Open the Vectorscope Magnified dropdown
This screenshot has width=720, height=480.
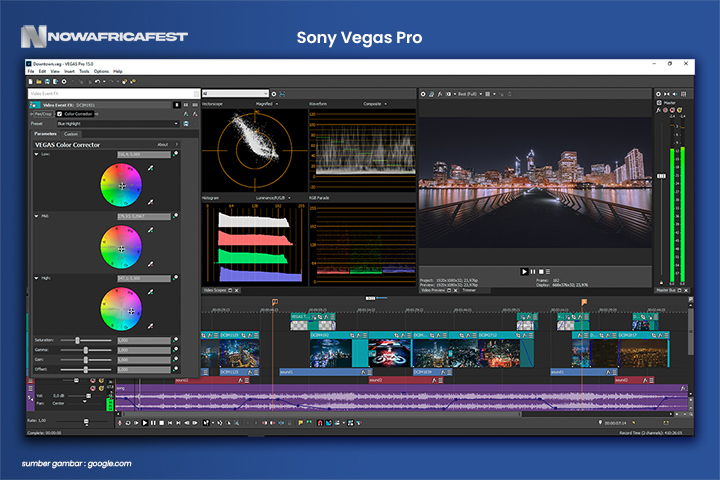[267, 104]
